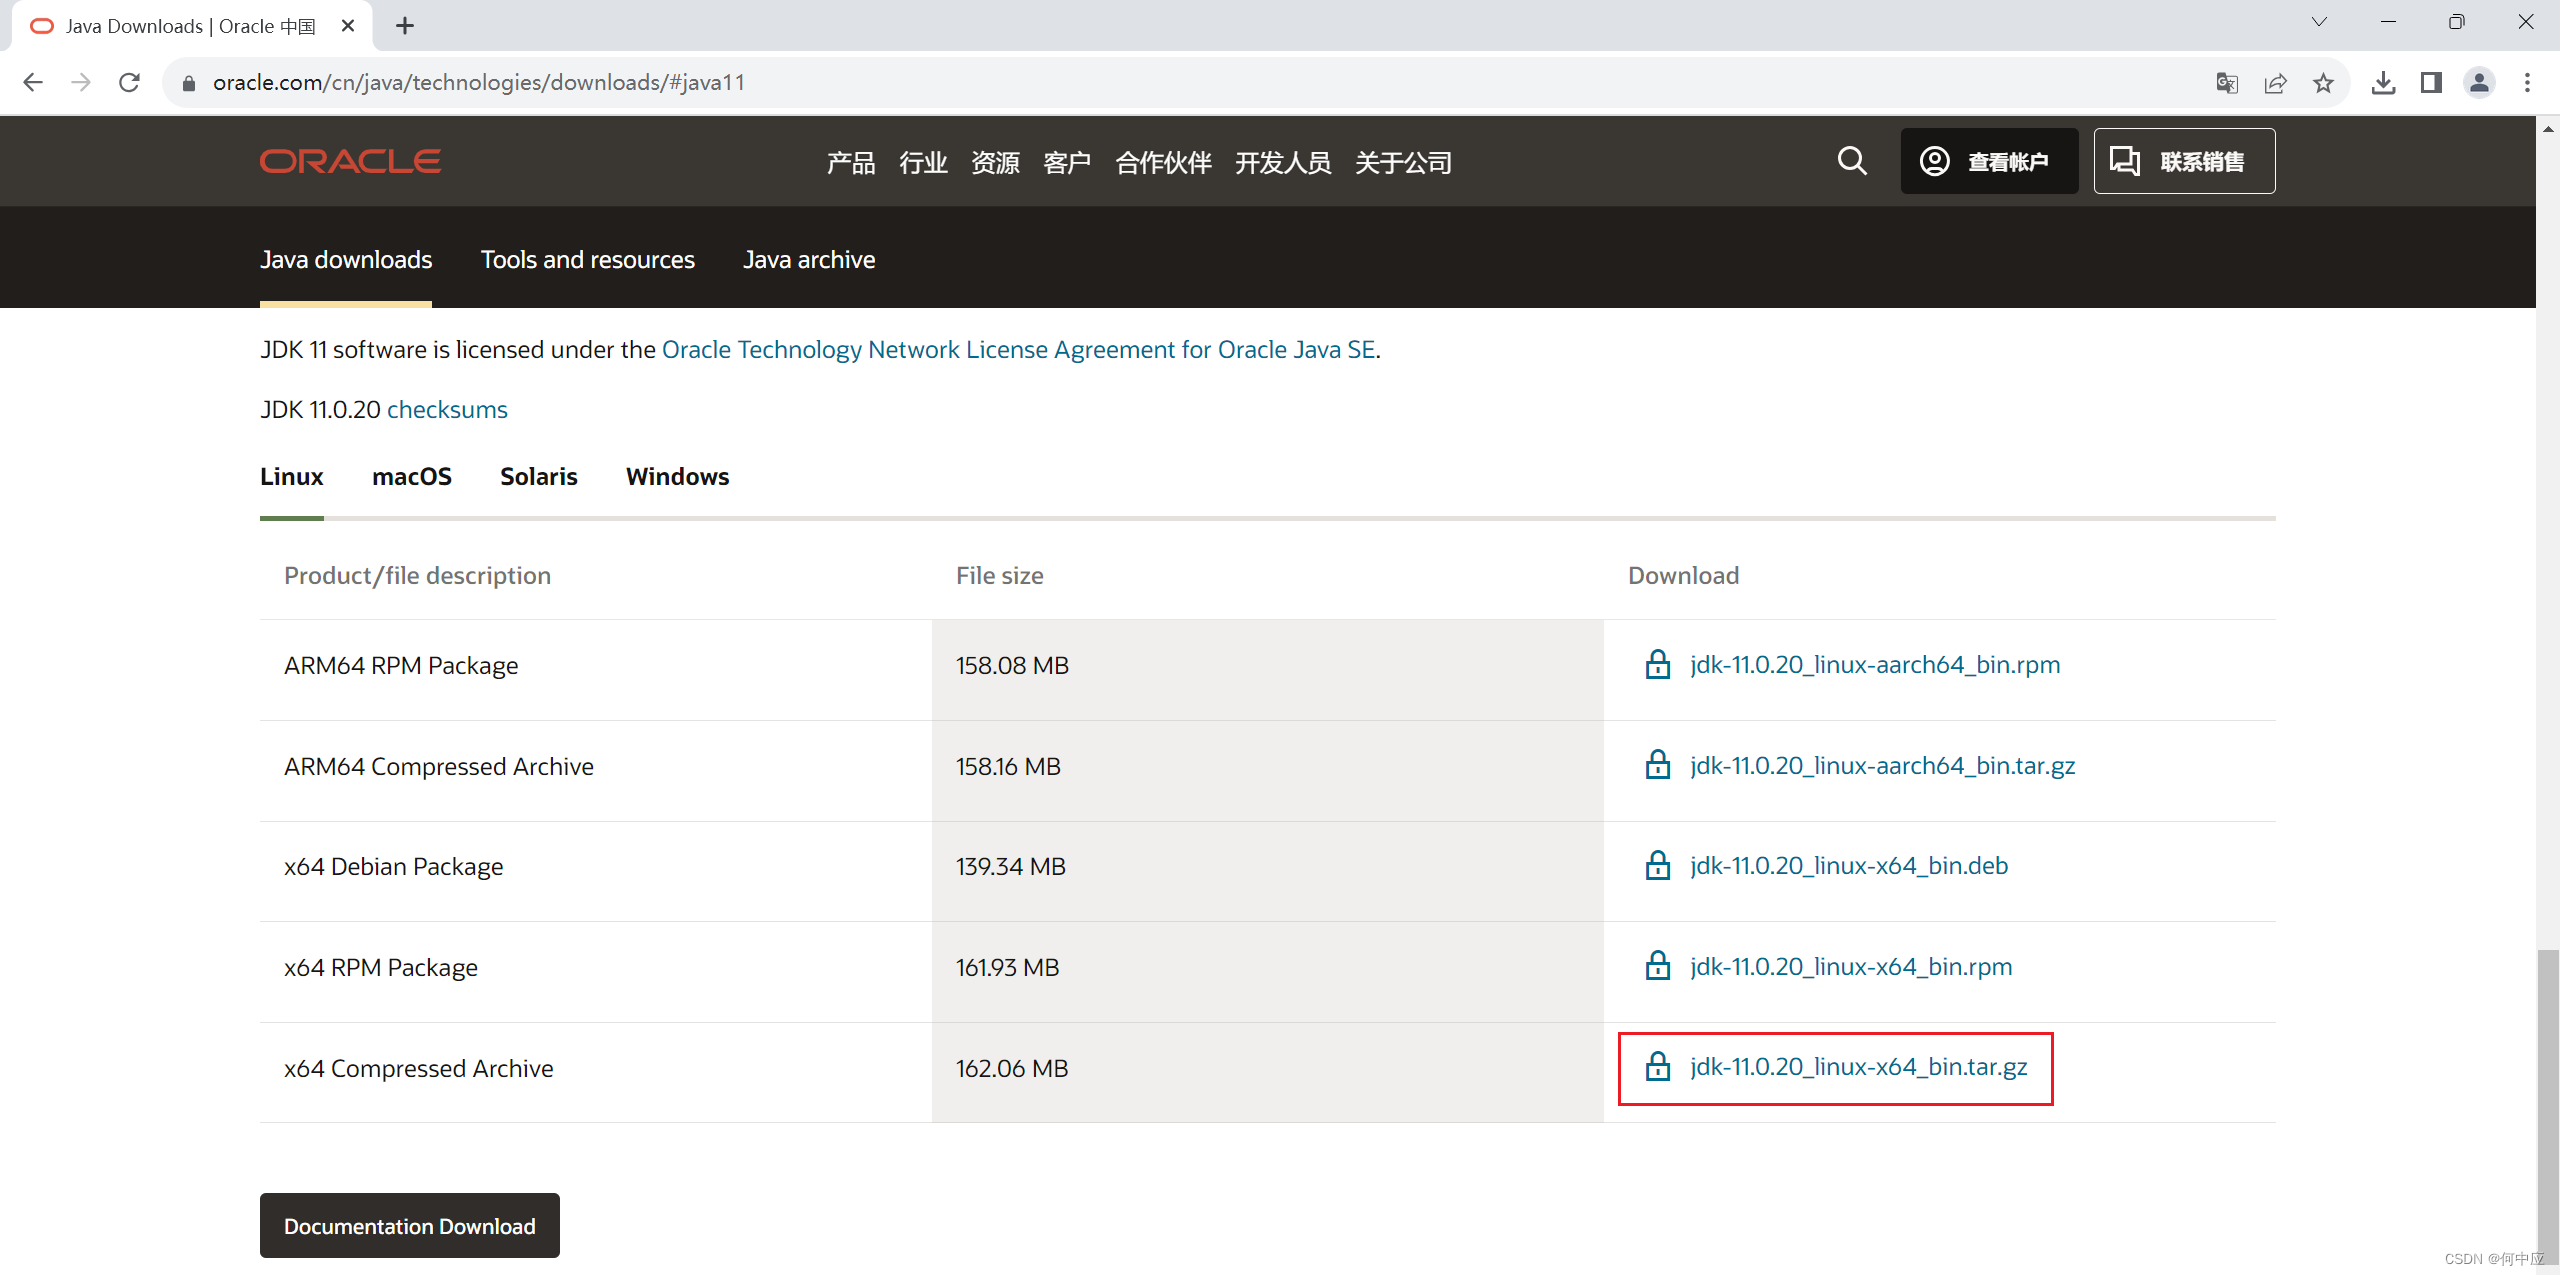Open the translate page icon
The width and height of the screenshot is (2560, 1275).
tap(2227, 83)
